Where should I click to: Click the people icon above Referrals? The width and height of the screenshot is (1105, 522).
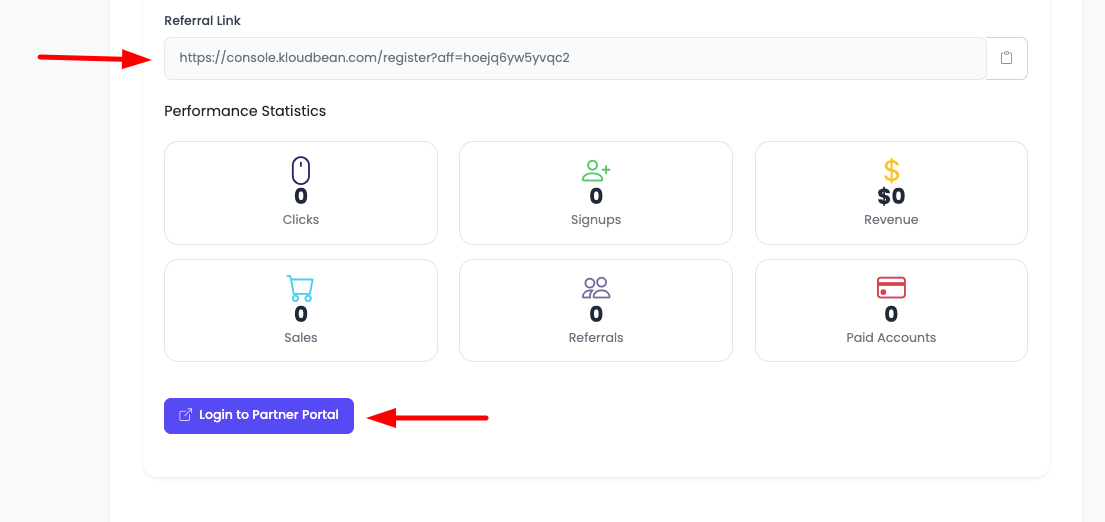596,288
